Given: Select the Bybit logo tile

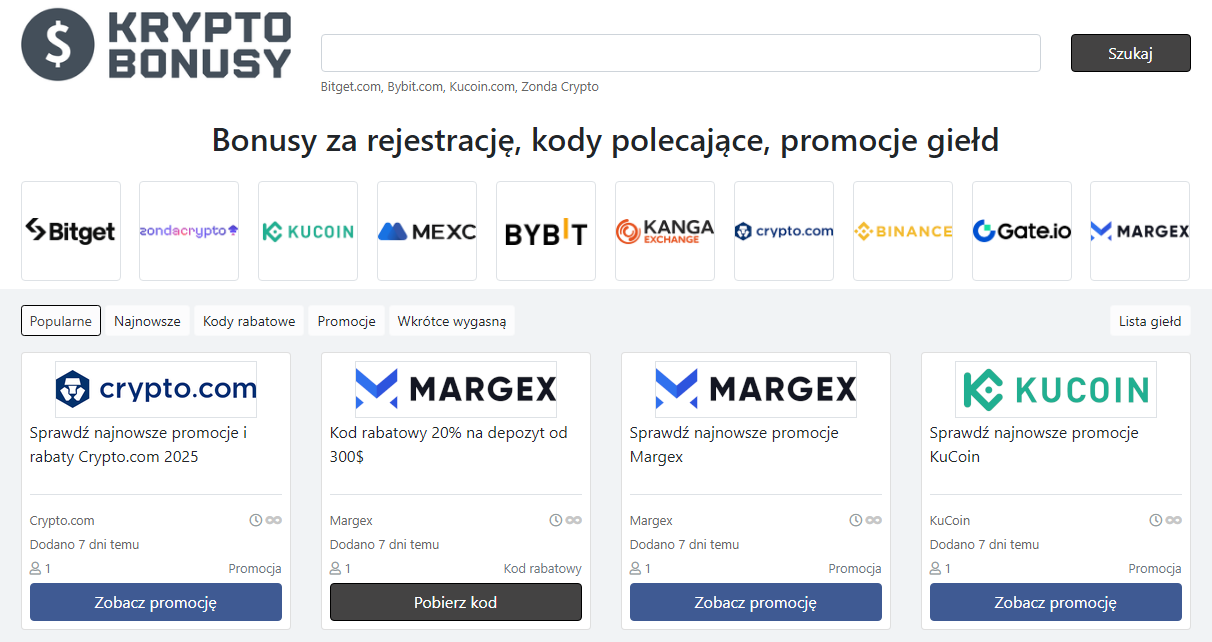Looking at the screenshot, I should coord(546,231).
